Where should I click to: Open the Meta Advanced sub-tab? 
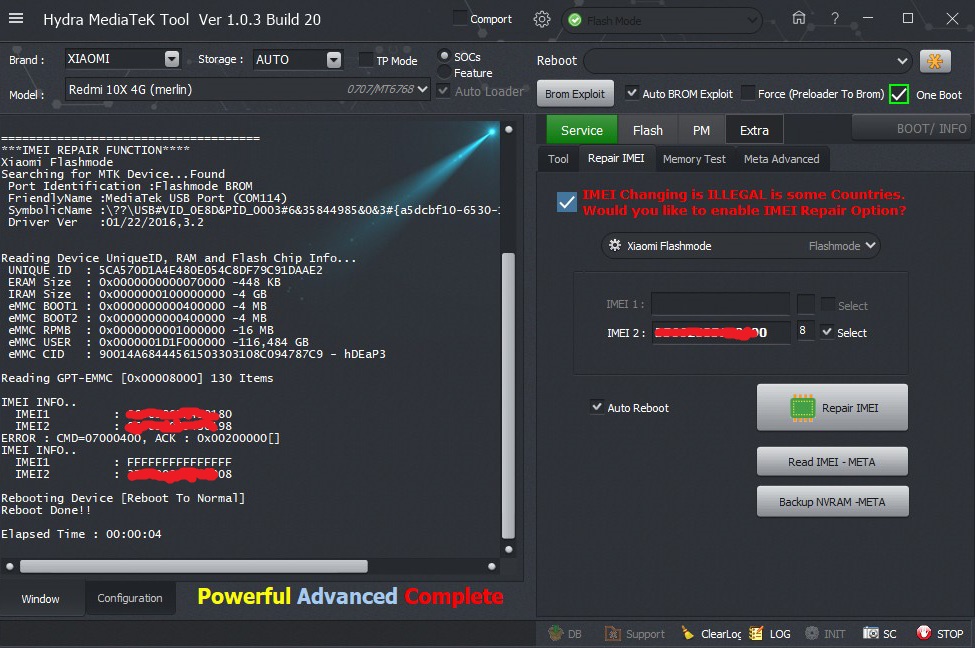point(782,159)
